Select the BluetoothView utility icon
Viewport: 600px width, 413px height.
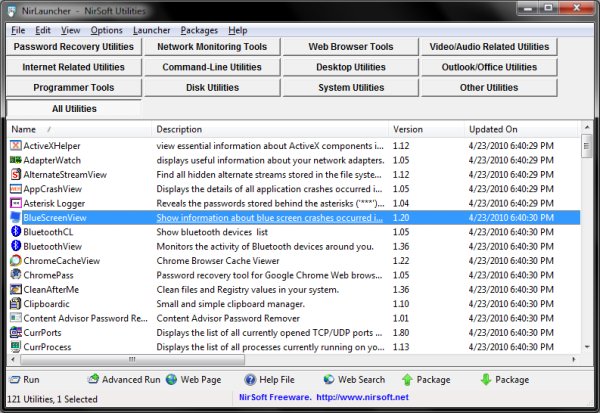tap(16, 246)
